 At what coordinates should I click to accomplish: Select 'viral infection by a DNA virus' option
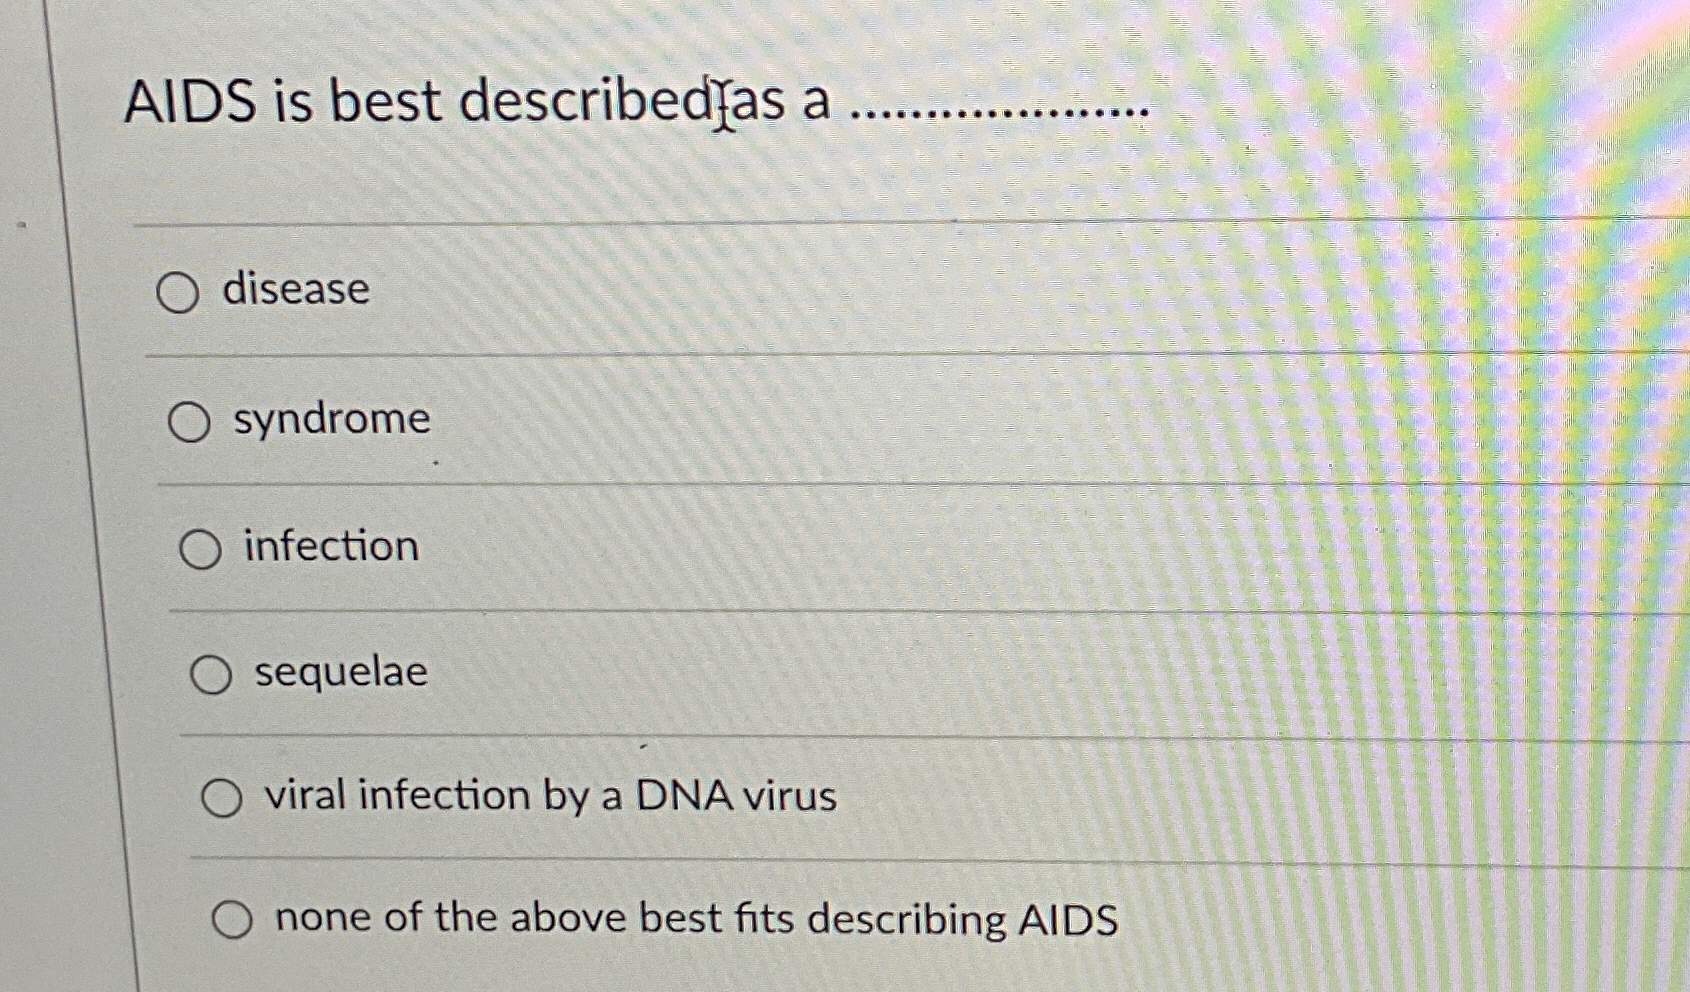(222, 797)
